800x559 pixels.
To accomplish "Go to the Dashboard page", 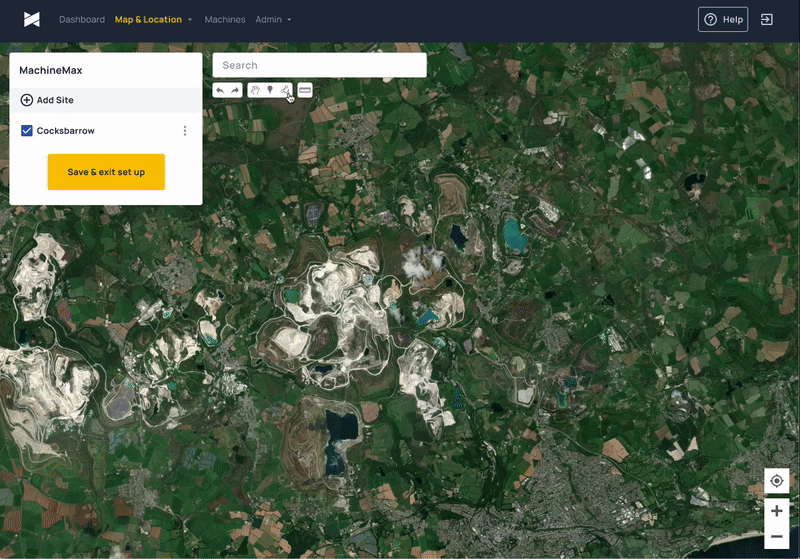I will click(82, 19).
